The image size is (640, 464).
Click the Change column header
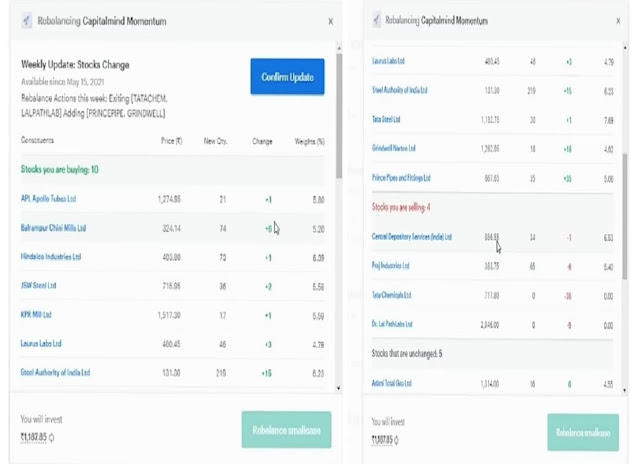point(262,141)
